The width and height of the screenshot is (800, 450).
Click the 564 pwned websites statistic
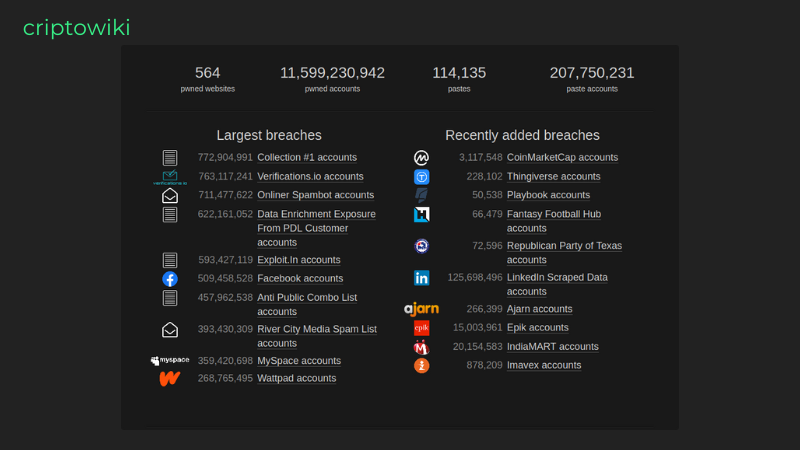pyautogui.click(x=208, y=78)
